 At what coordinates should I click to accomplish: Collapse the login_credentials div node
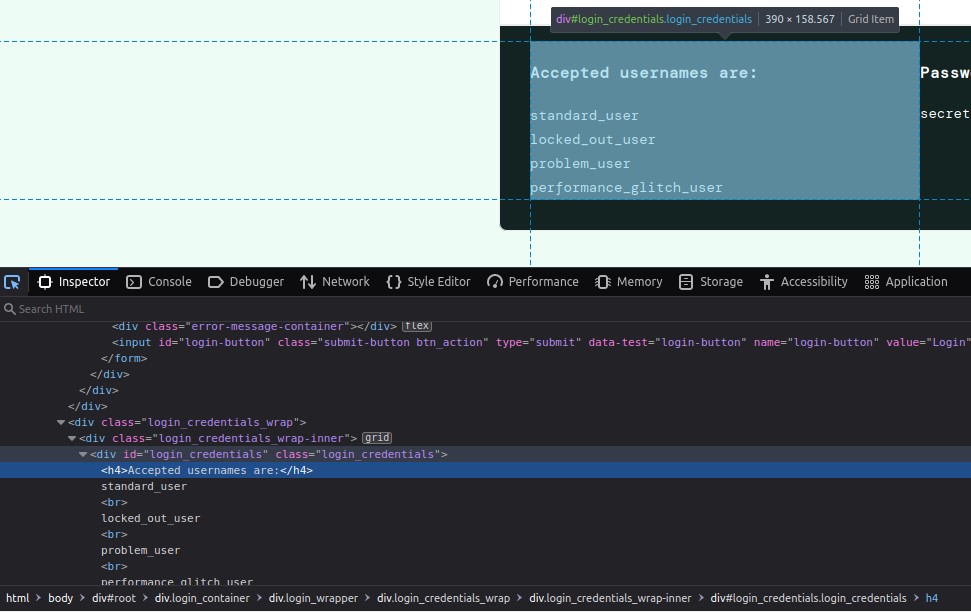coord(83,455)
